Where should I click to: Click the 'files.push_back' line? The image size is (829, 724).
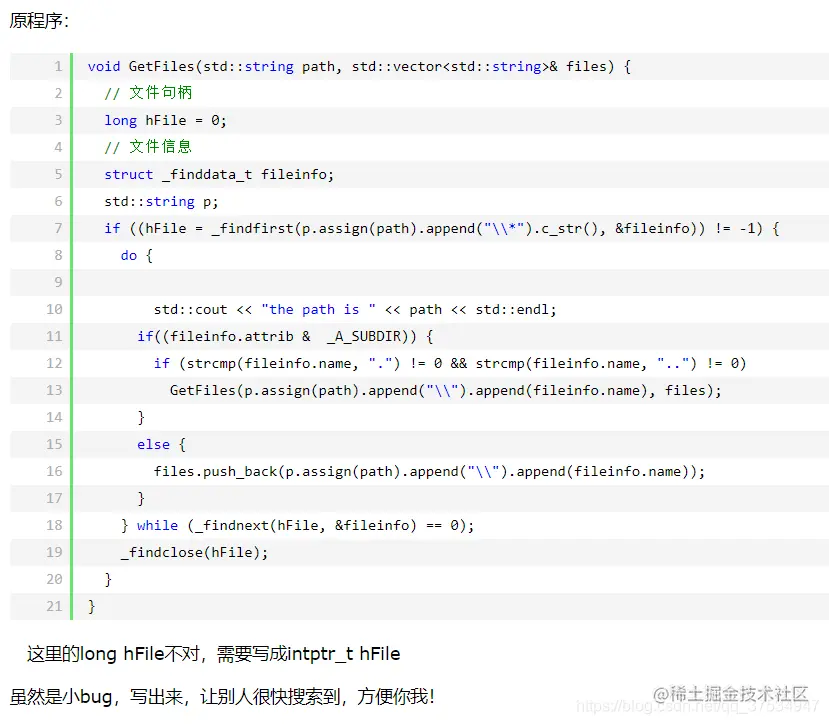429,471
